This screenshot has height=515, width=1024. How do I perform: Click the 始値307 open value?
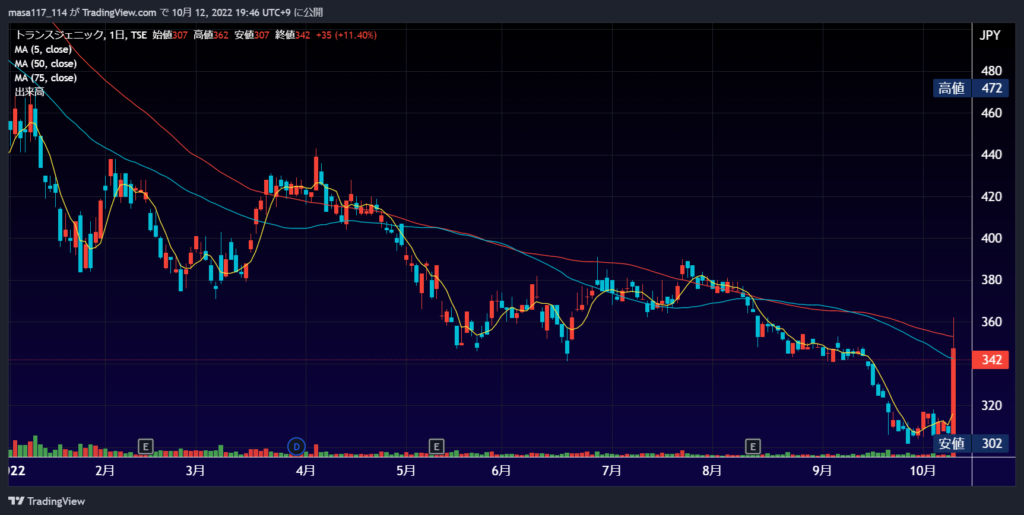(169, 35)
